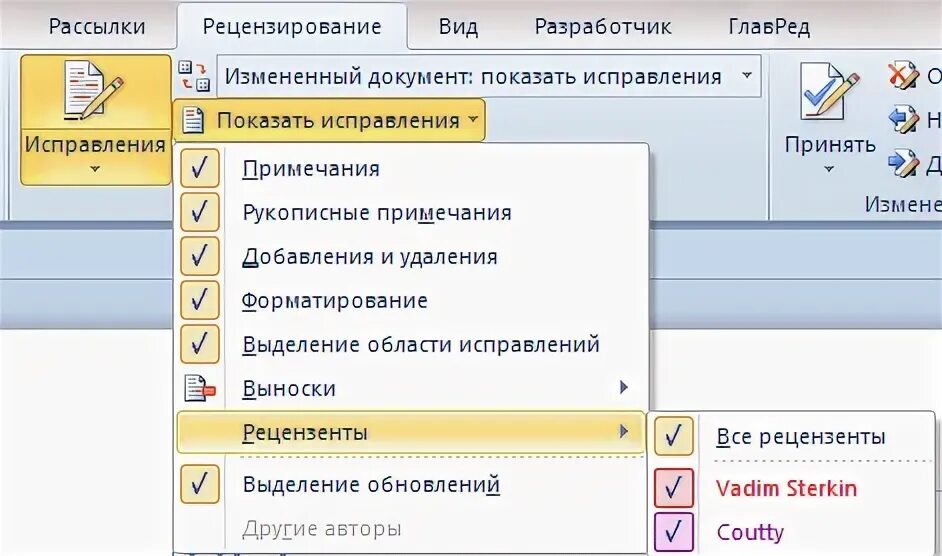Image resolution: width=942 pixels, height=556 pixels.
Task: Click the next change arrow icon
Action: (903, 163)
